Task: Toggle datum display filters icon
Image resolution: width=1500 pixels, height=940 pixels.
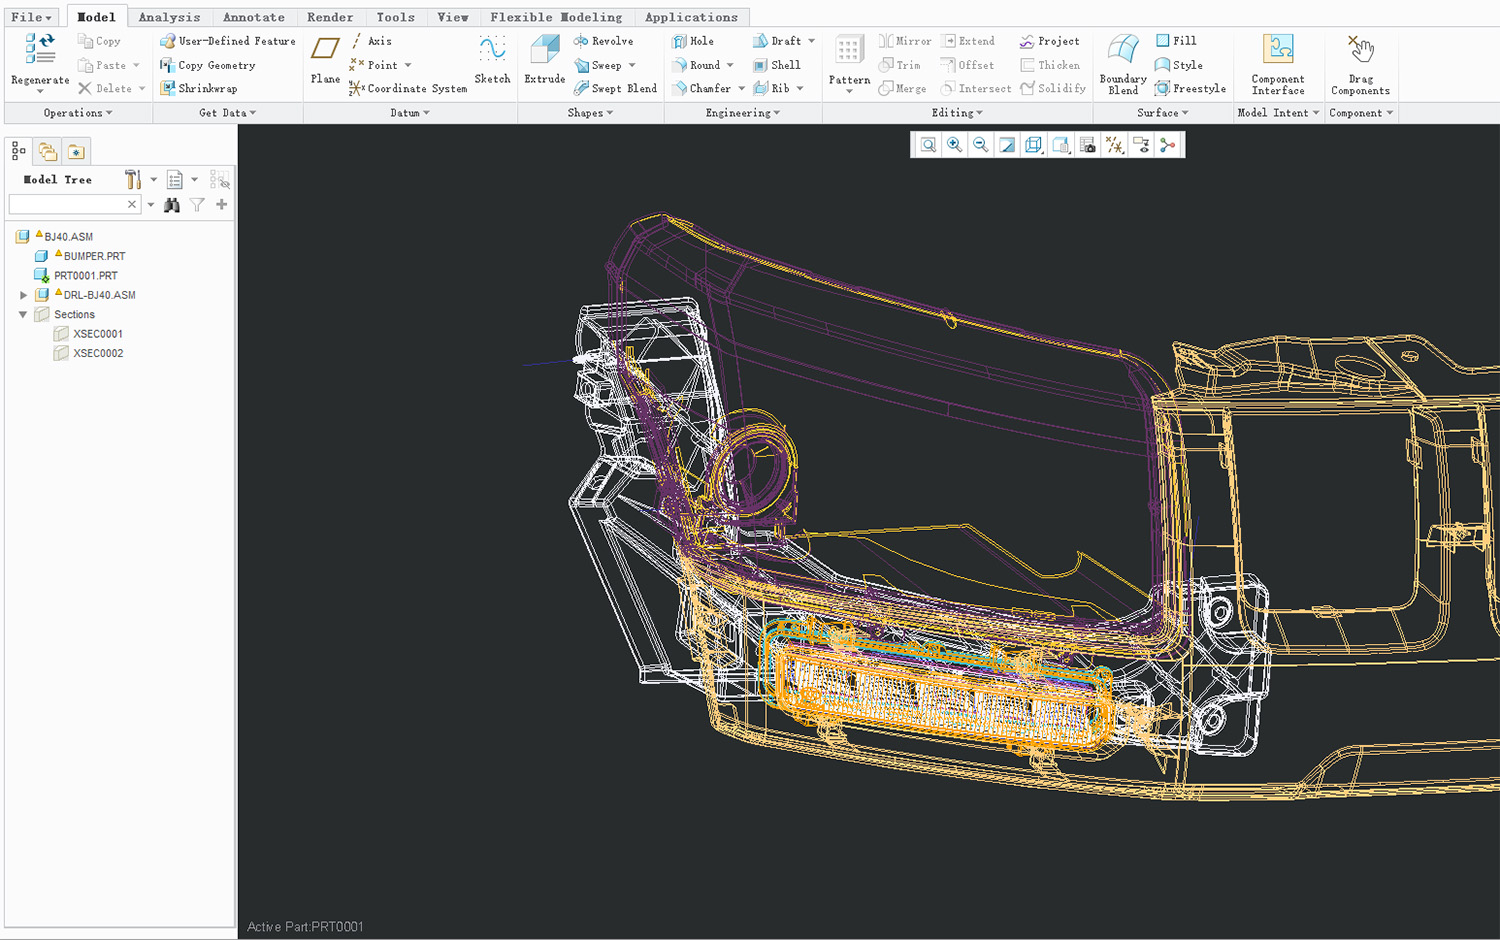Action: point(1114,145)
